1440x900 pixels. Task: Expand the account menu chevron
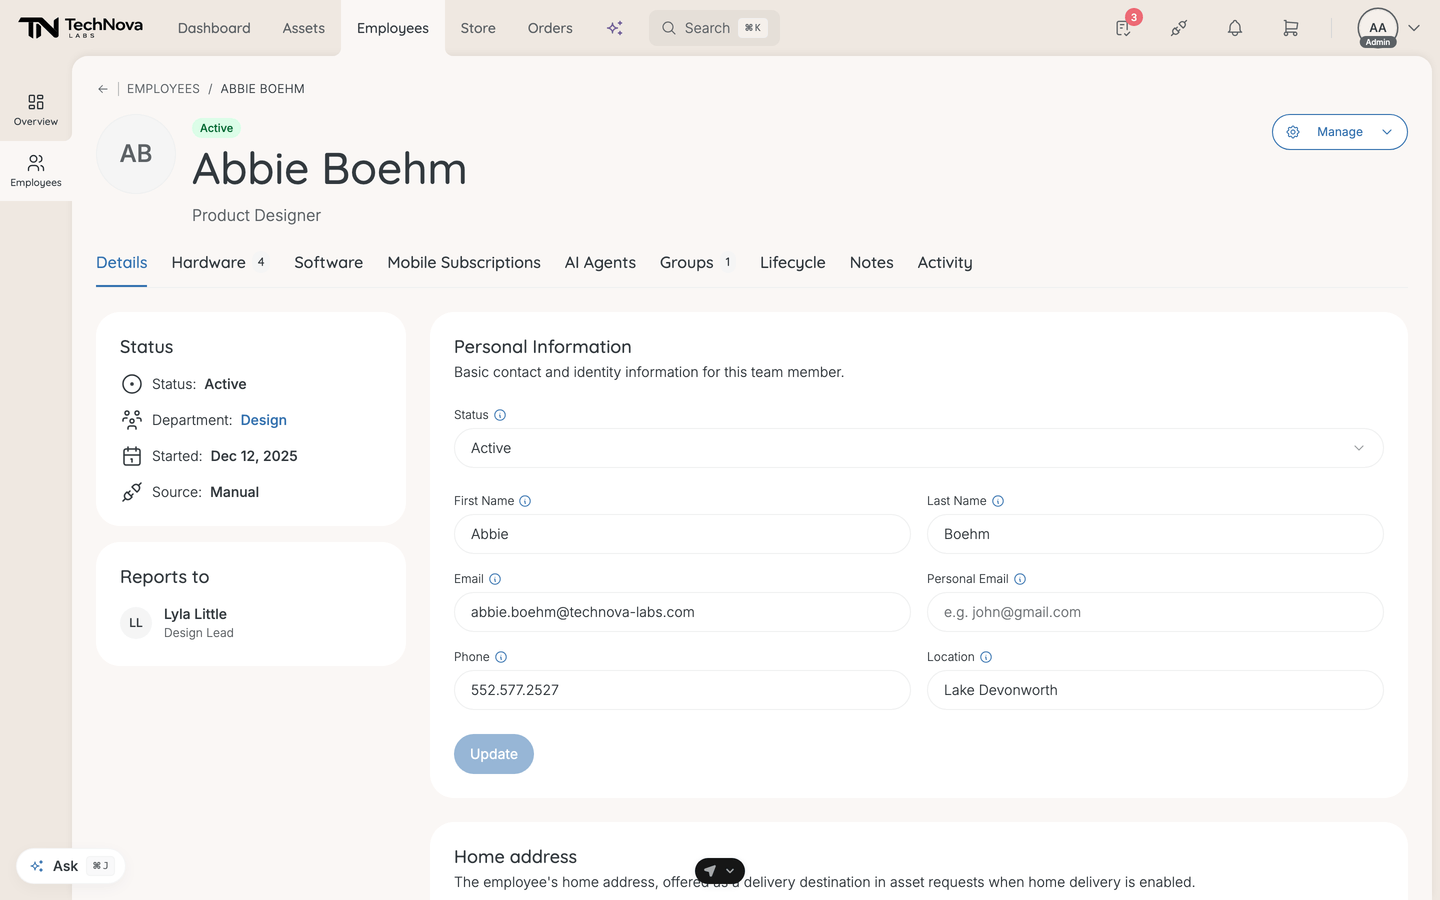(1414, 28)
